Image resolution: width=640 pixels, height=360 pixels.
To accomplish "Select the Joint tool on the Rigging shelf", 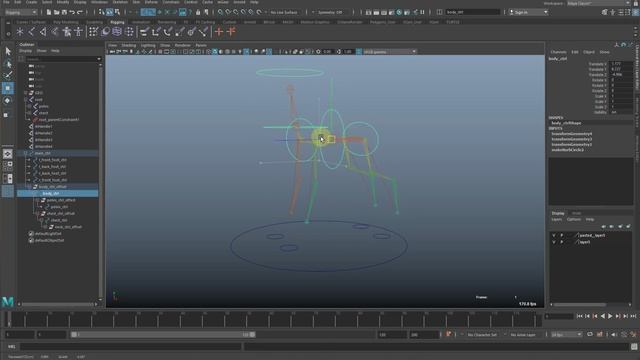I will click(x=31, y=32).
